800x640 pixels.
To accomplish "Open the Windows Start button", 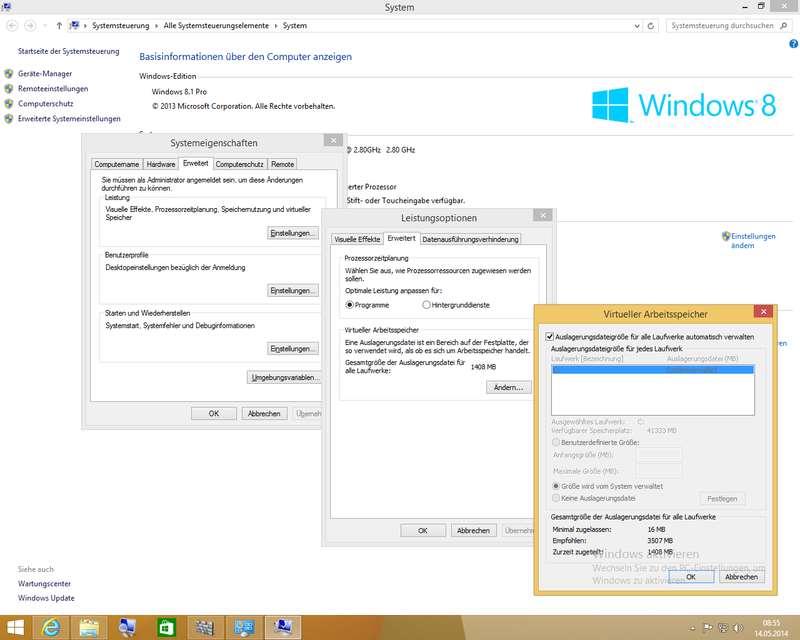I will tap(15, 627).
